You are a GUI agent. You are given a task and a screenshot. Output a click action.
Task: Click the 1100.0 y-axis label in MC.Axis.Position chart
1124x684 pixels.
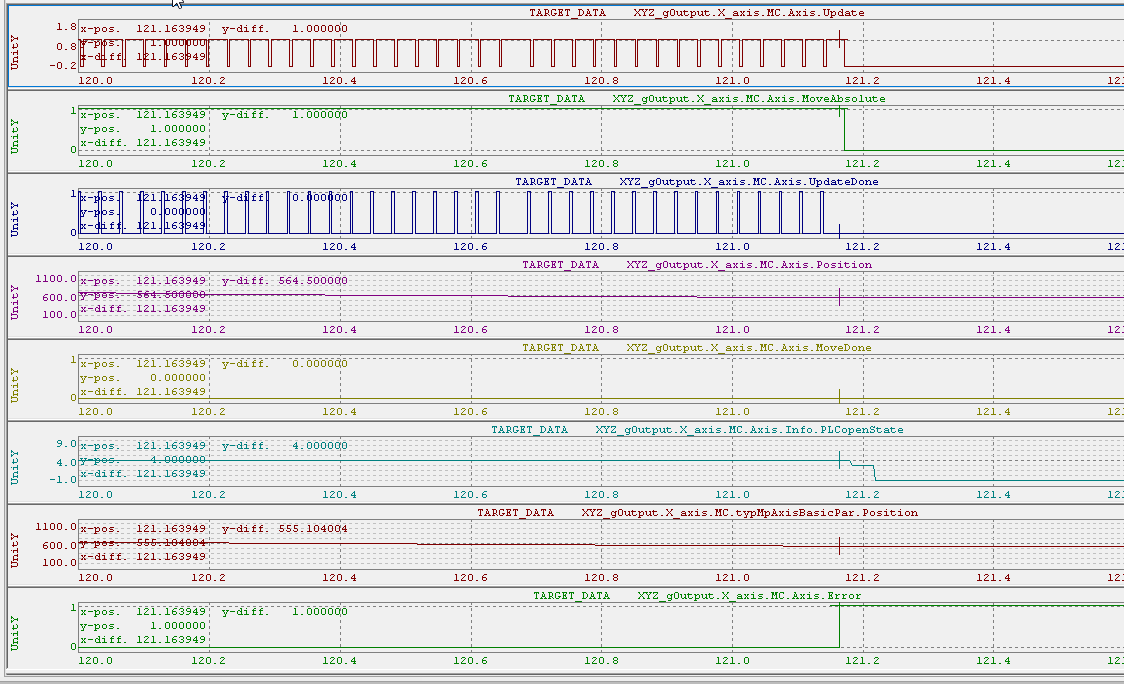coord(56,278)
